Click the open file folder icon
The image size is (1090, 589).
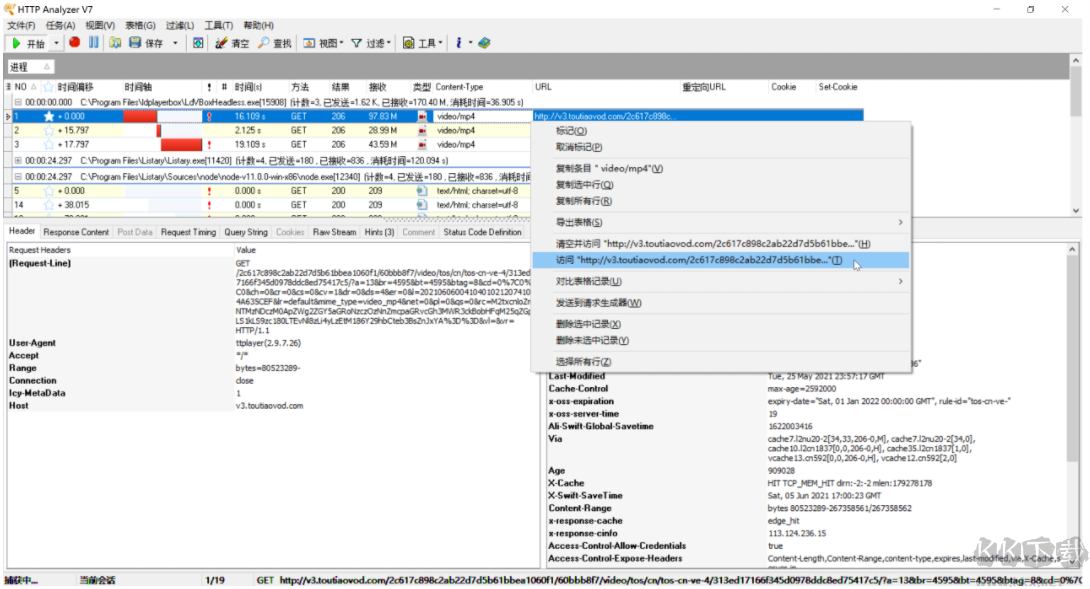pyautogui.click(x=115, y=43)
